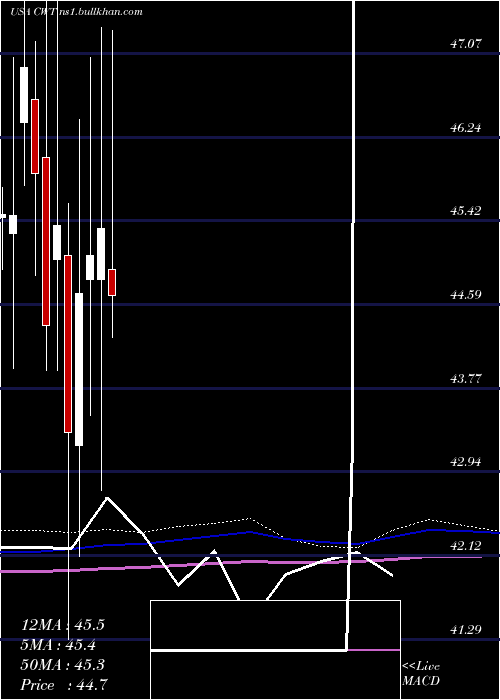Click the tallest red candlestick body

coord(68,344)
